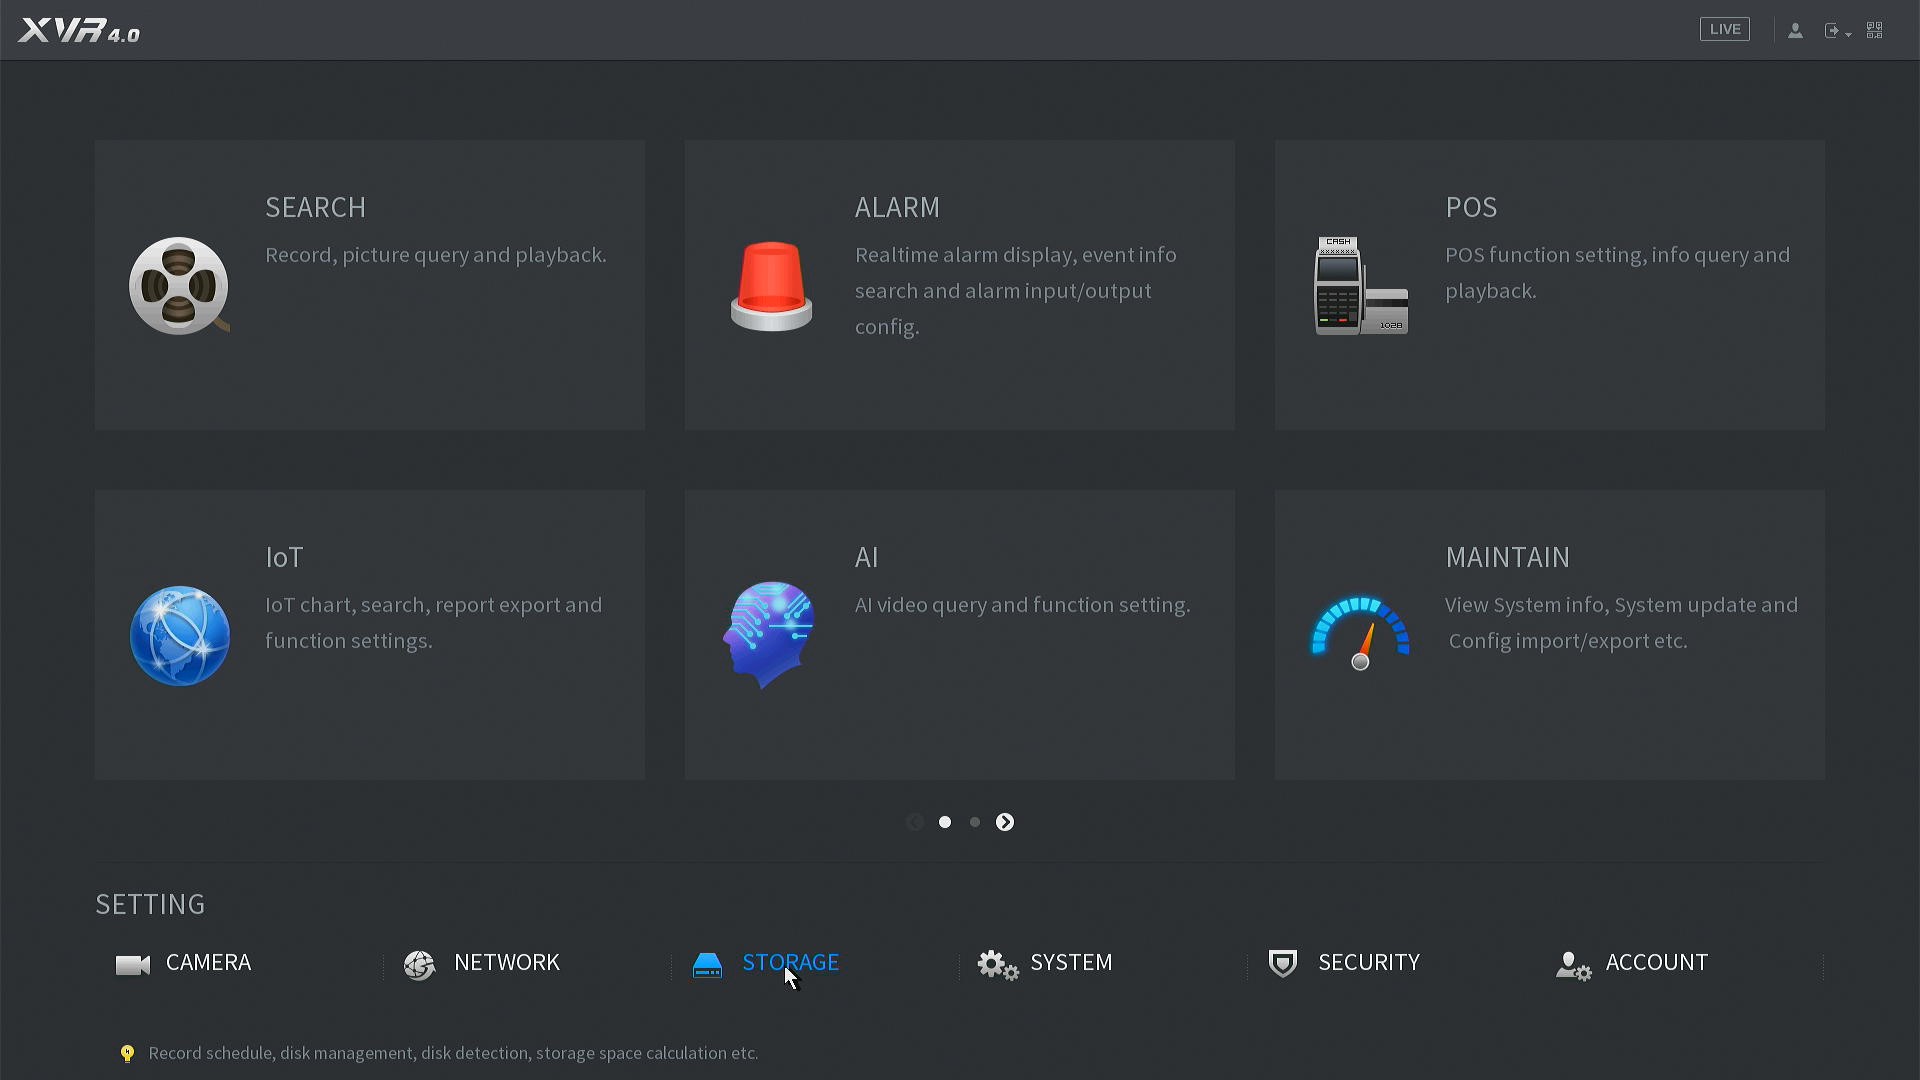This screenshot has height=1080, width=1920.
Task: Click the previous page arrow
Action: click(915, 822)
